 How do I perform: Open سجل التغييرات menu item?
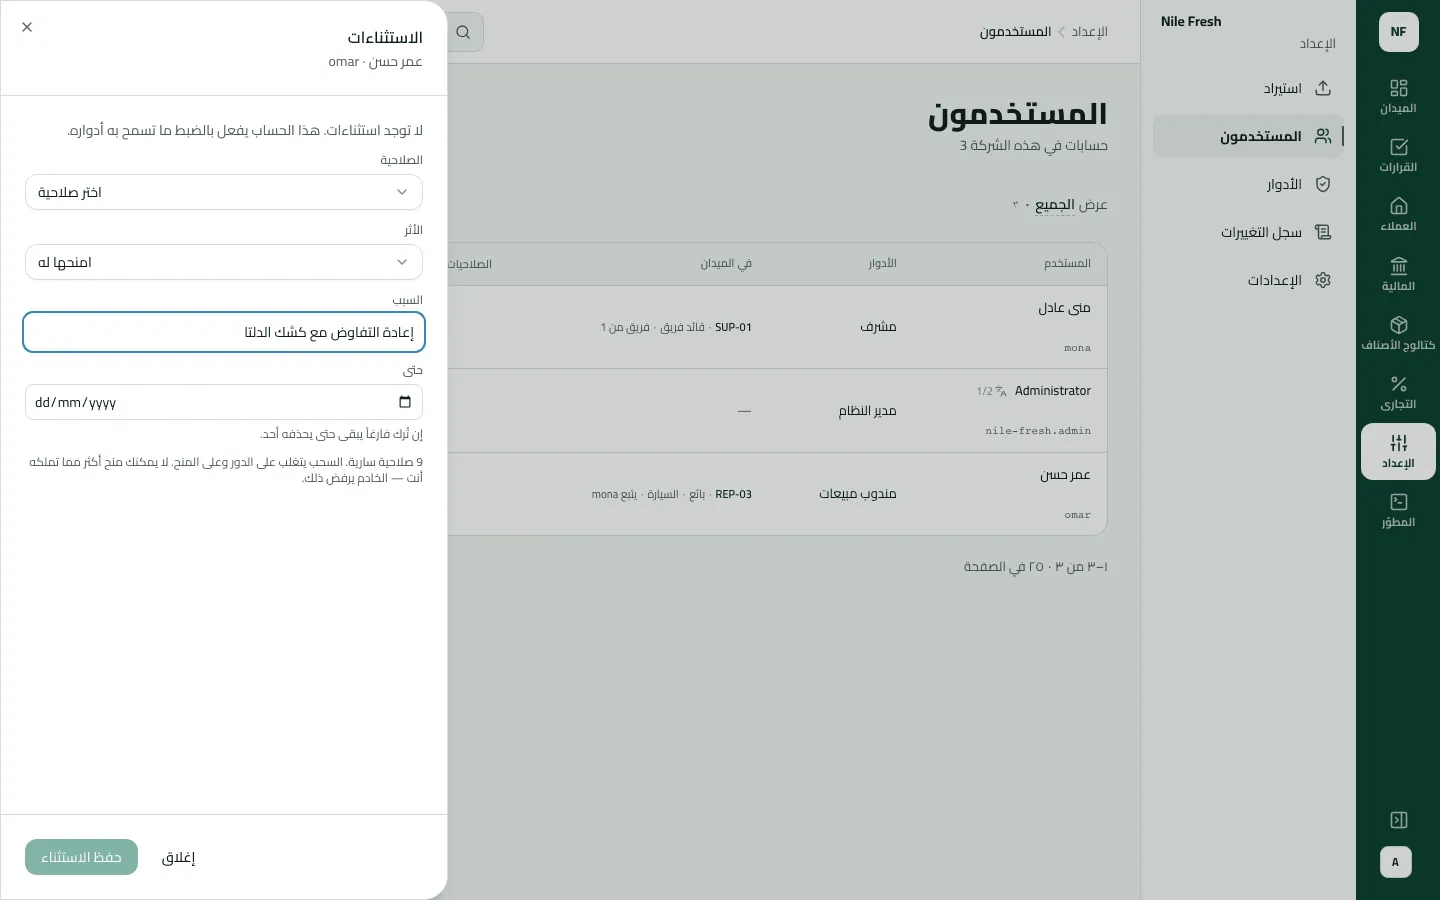point(1248,232)
